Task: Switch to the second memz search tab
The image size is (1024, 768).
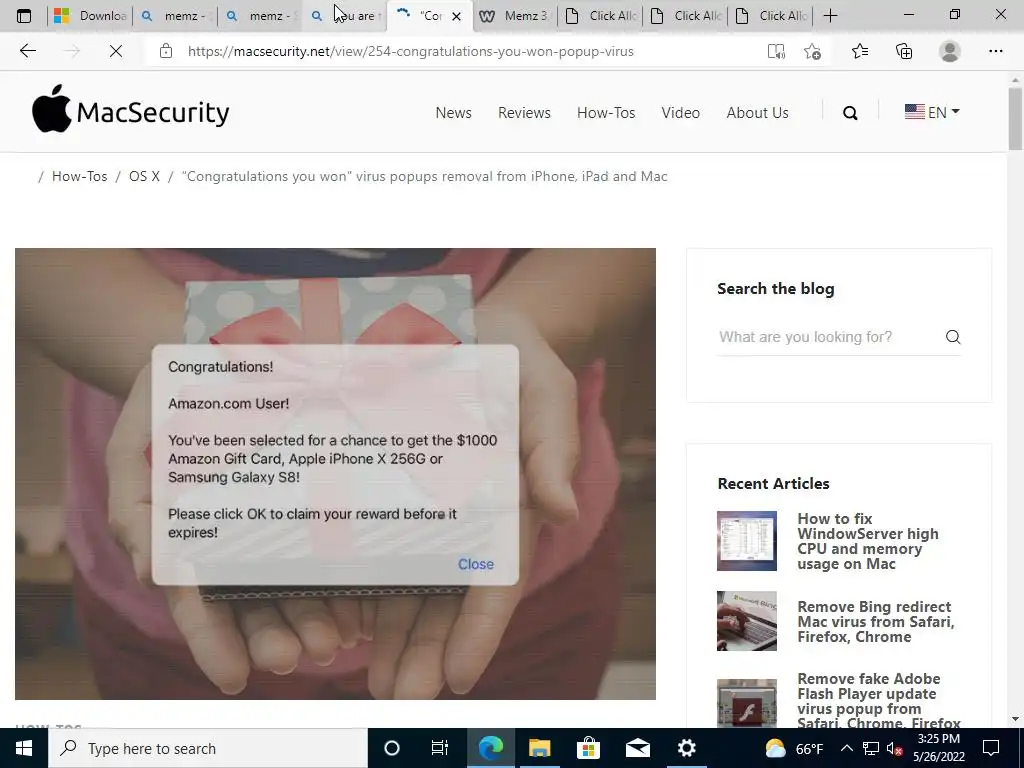Action: coord(260,16)
